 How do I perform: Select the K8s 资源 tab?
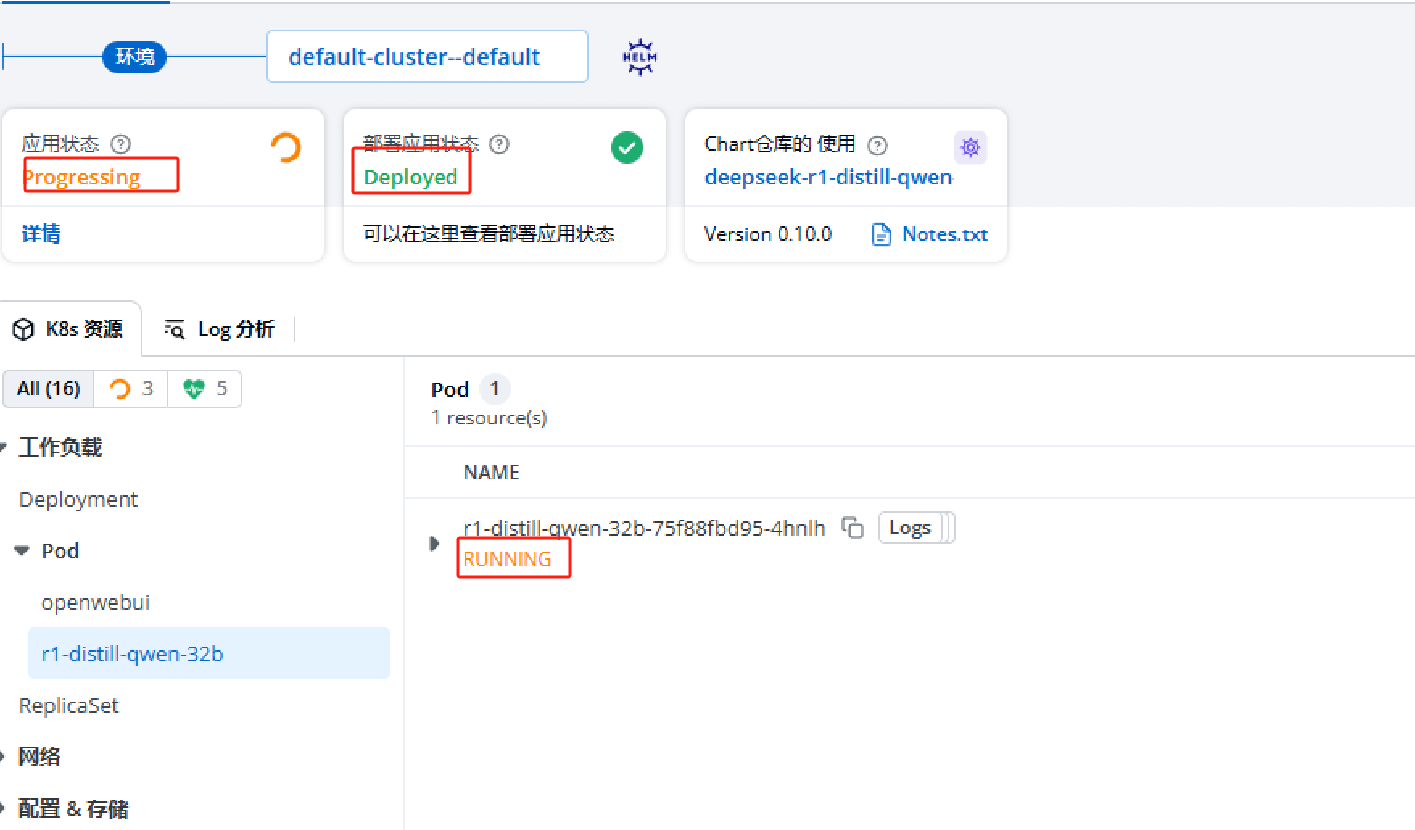click(70, 329)
